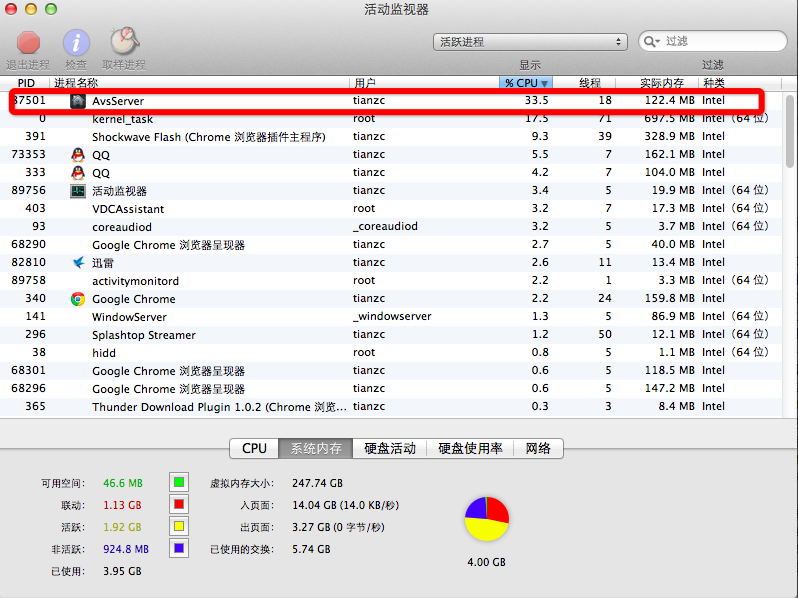Click the Google Chrome process icon
Viewport: 798px width, 598px height.
(77, 299)
